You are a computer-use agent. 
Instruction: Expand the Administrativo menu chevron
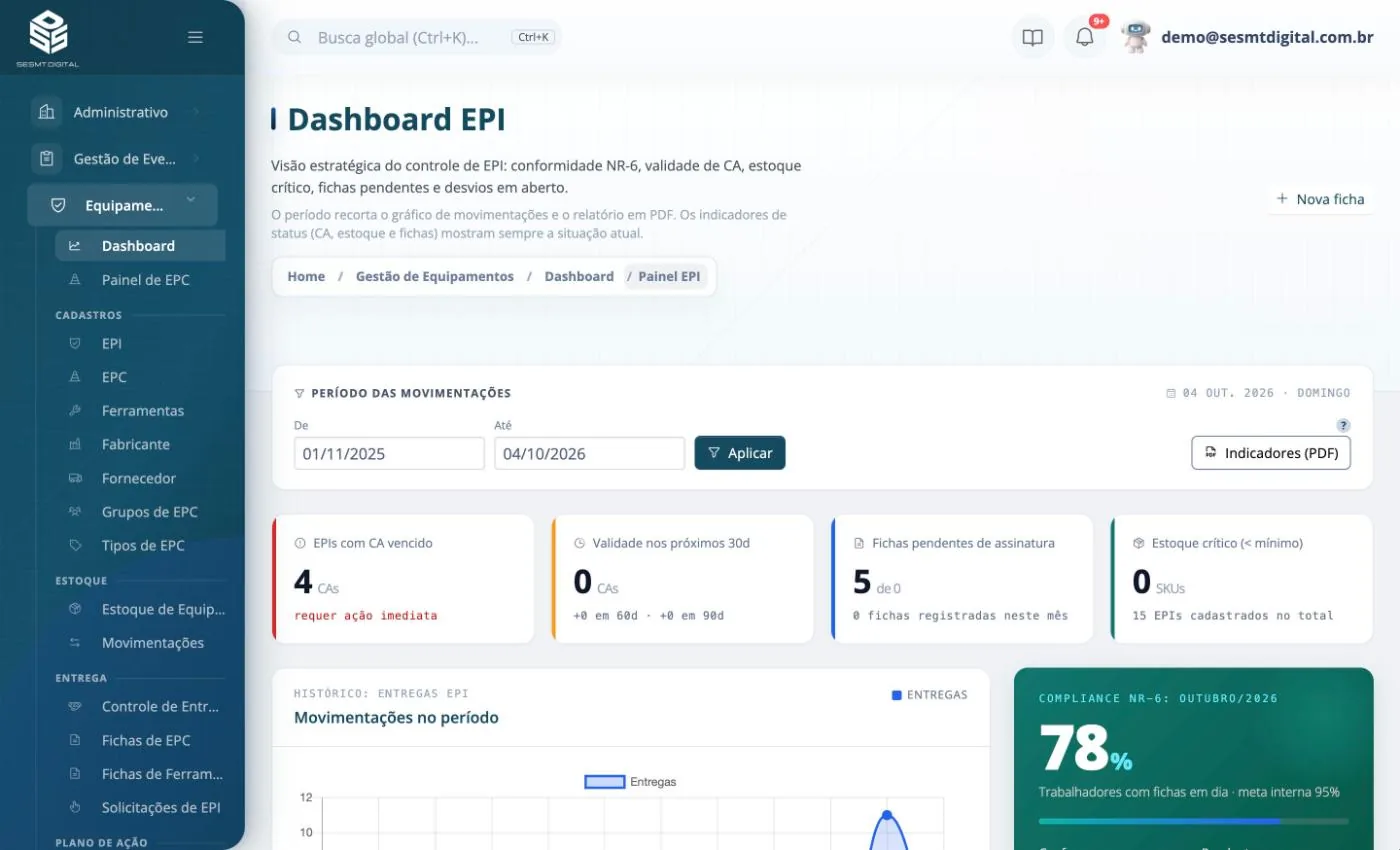pos(196,112)
